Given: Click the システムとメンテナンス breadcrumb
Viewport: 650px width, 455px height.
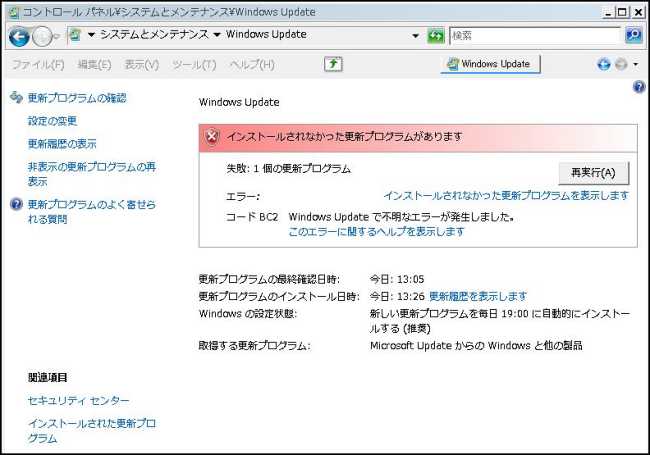Looking at the screenshot, I should pyautogui.click(x=155, y=34).
